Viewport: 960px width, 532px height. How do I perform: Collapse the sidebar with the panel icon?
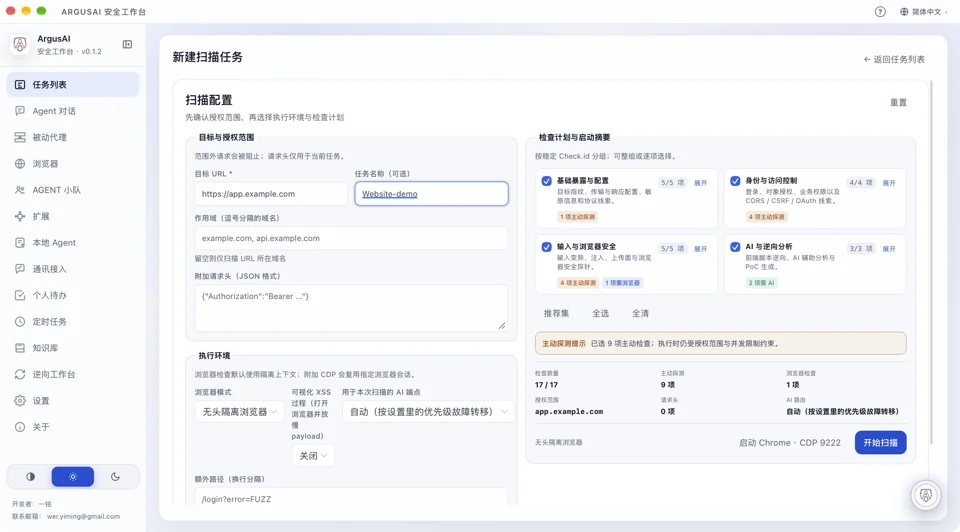127,44
